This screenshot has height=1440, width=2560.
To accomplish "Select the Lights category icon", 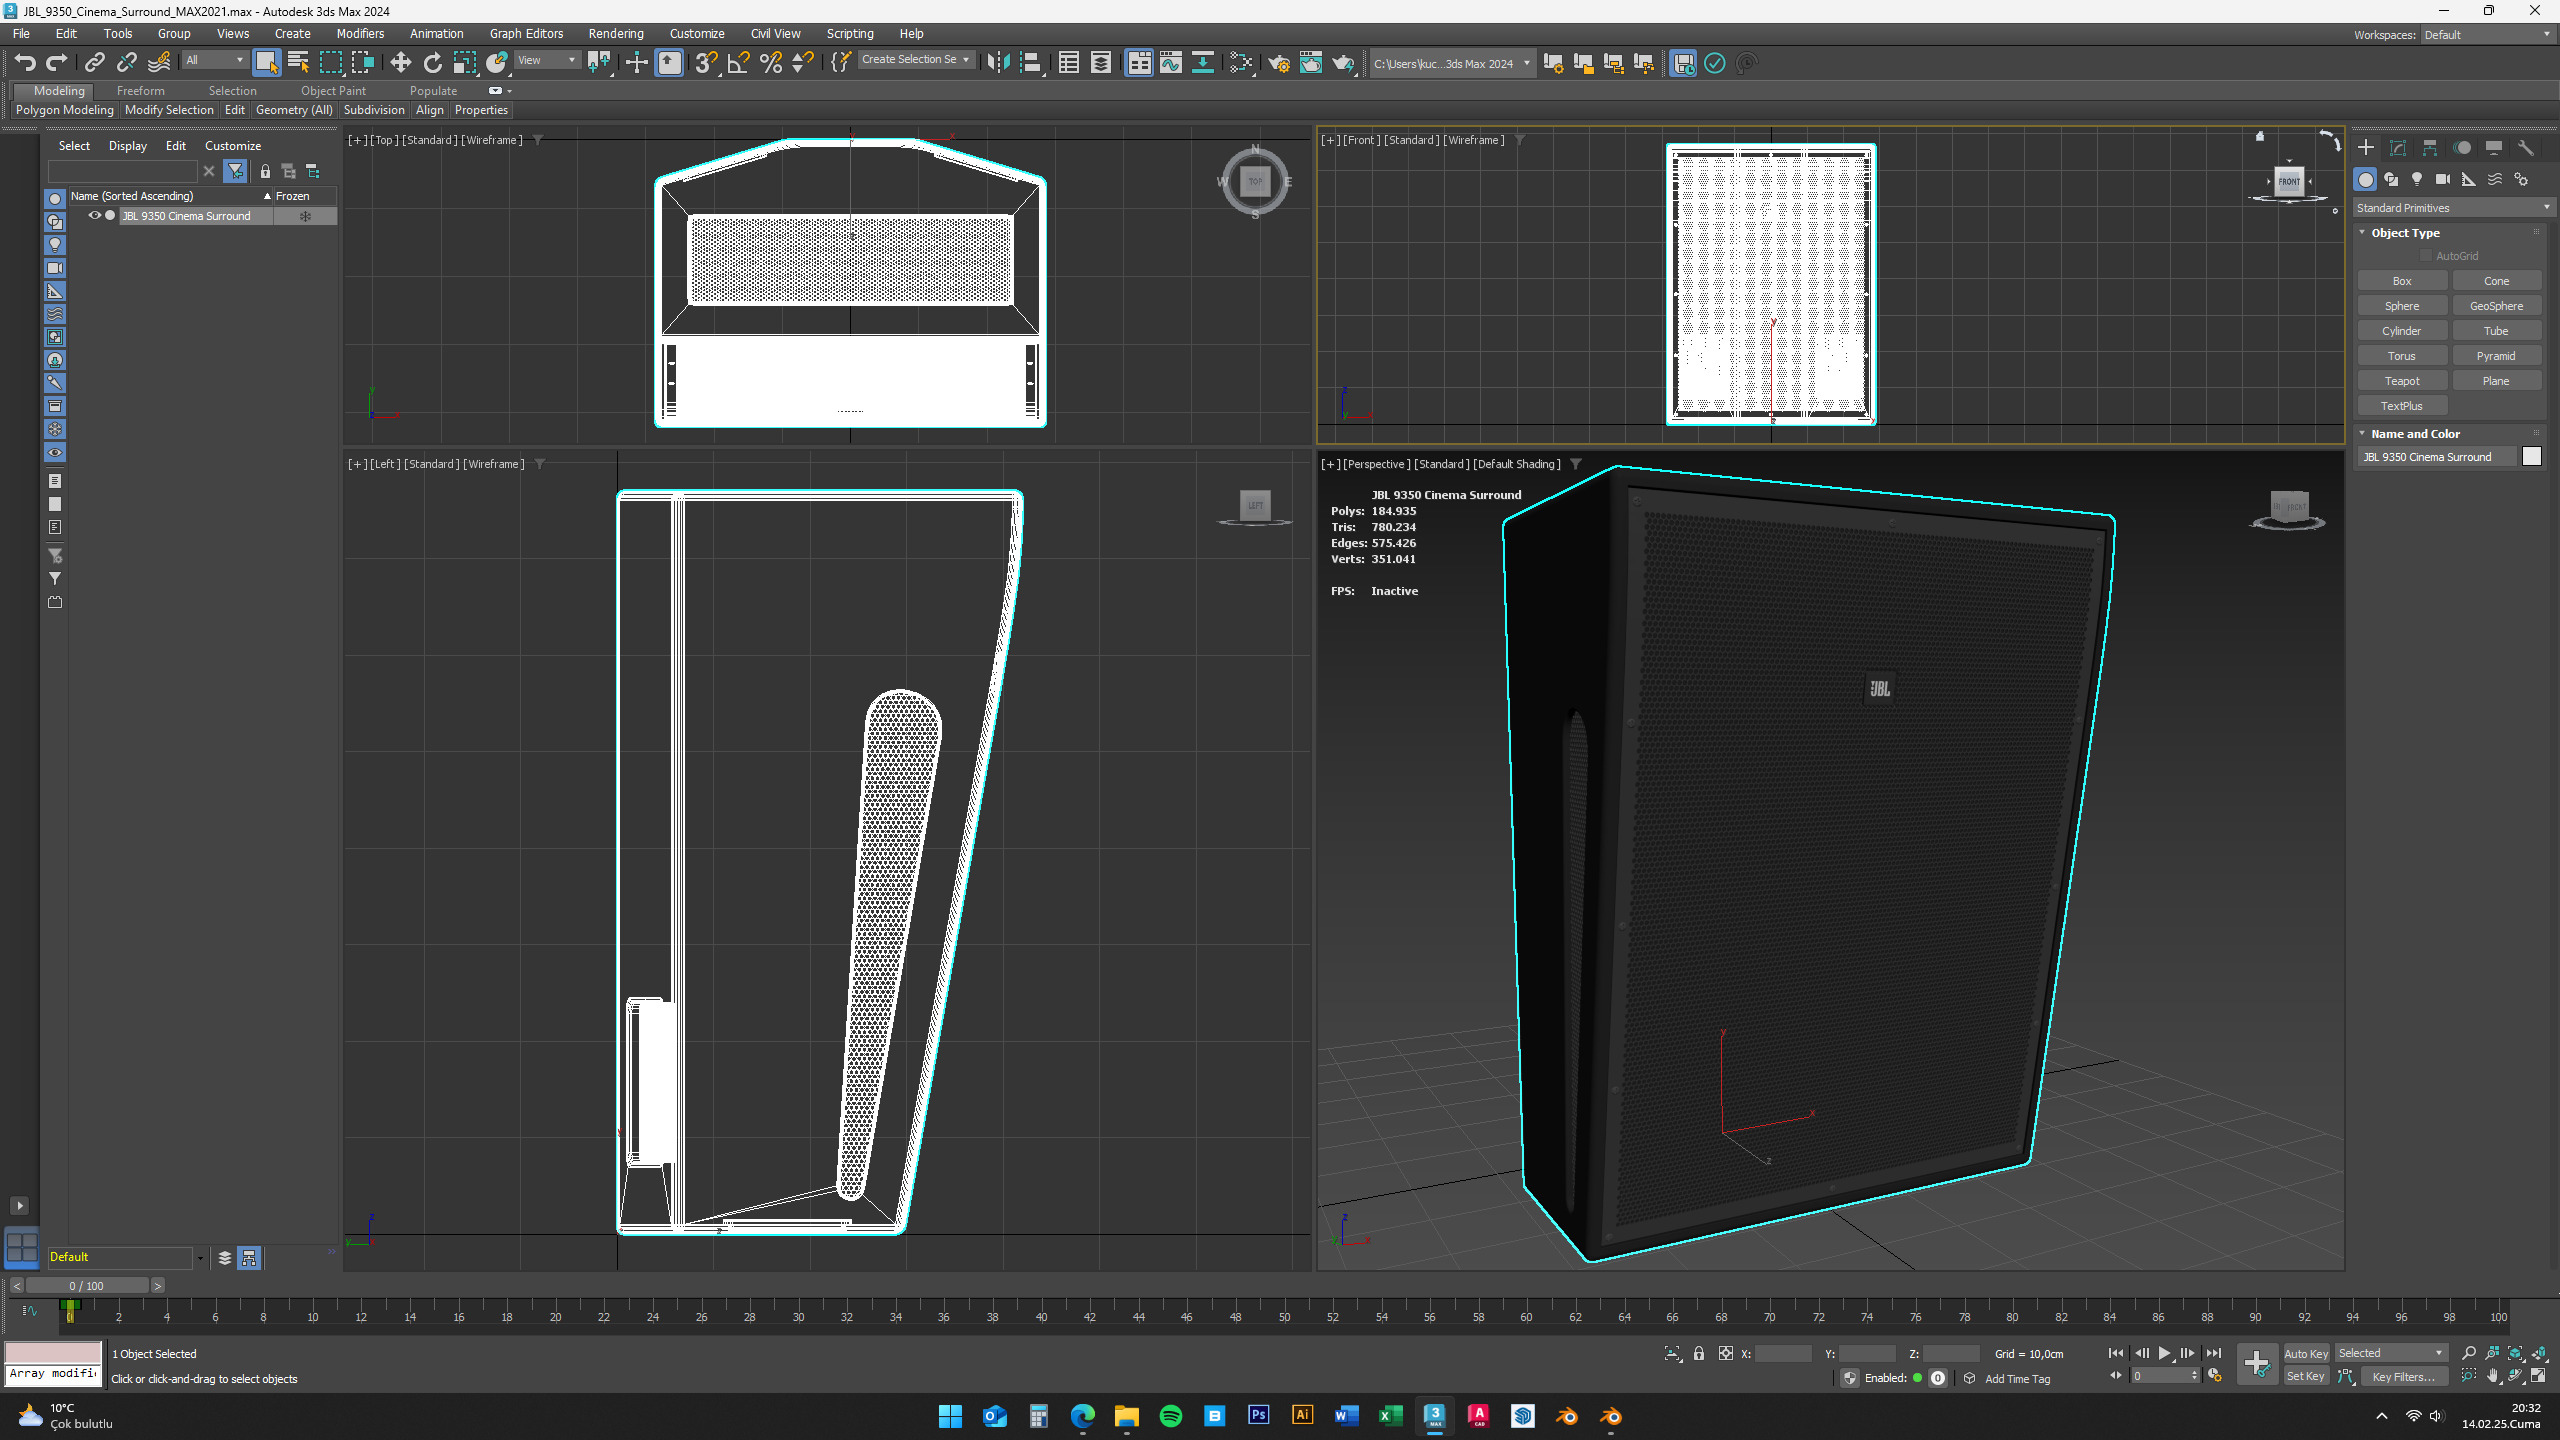I will click(2417, 179).
